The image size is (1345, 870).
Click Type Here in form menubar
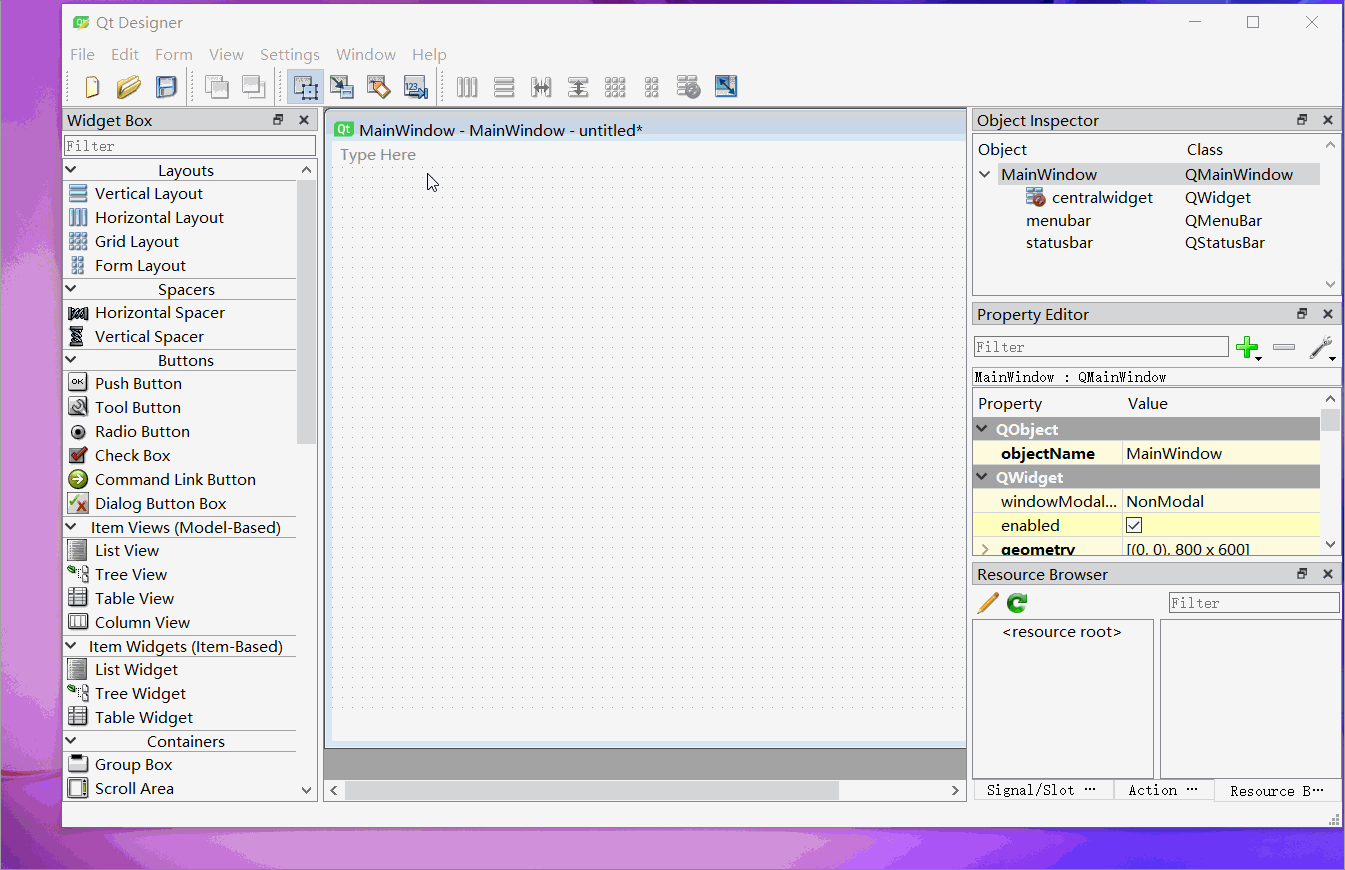click(x=378, y=155)
